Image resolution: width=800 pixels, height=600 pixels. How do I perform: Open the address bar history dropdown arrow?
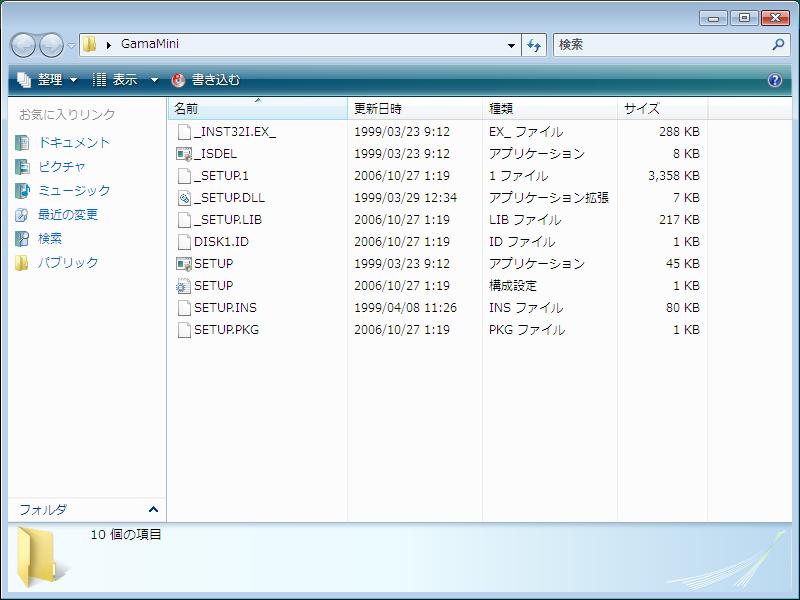coord(511,45)
